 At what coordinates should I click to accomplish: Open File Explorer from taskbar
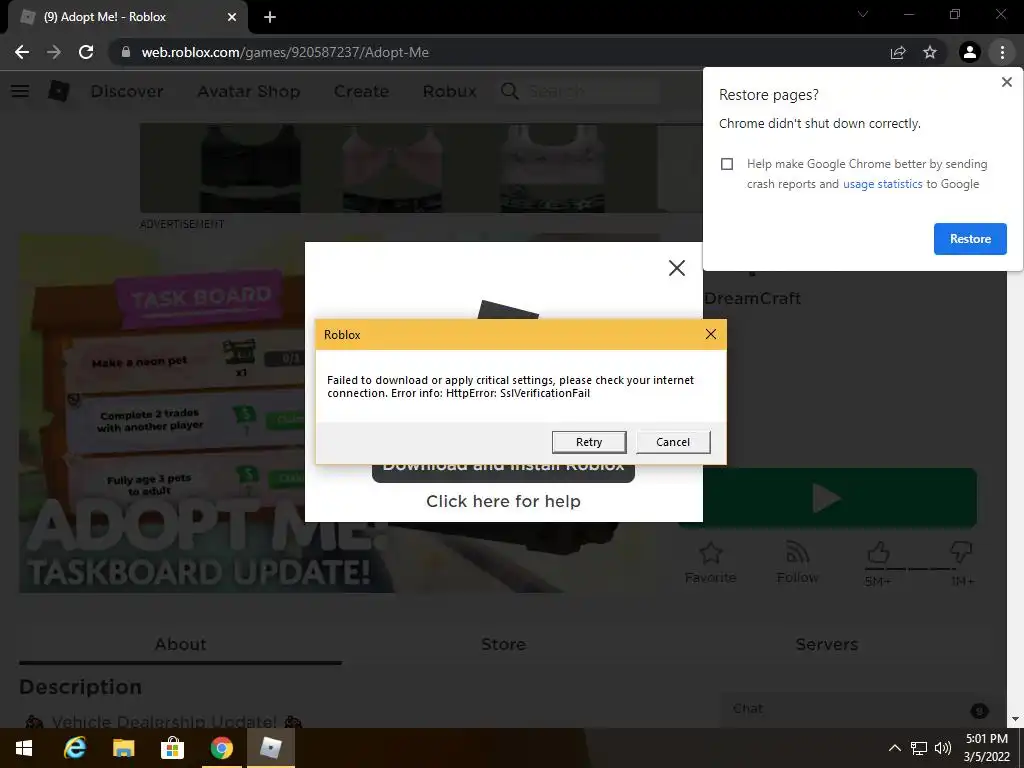coord(123,748)
